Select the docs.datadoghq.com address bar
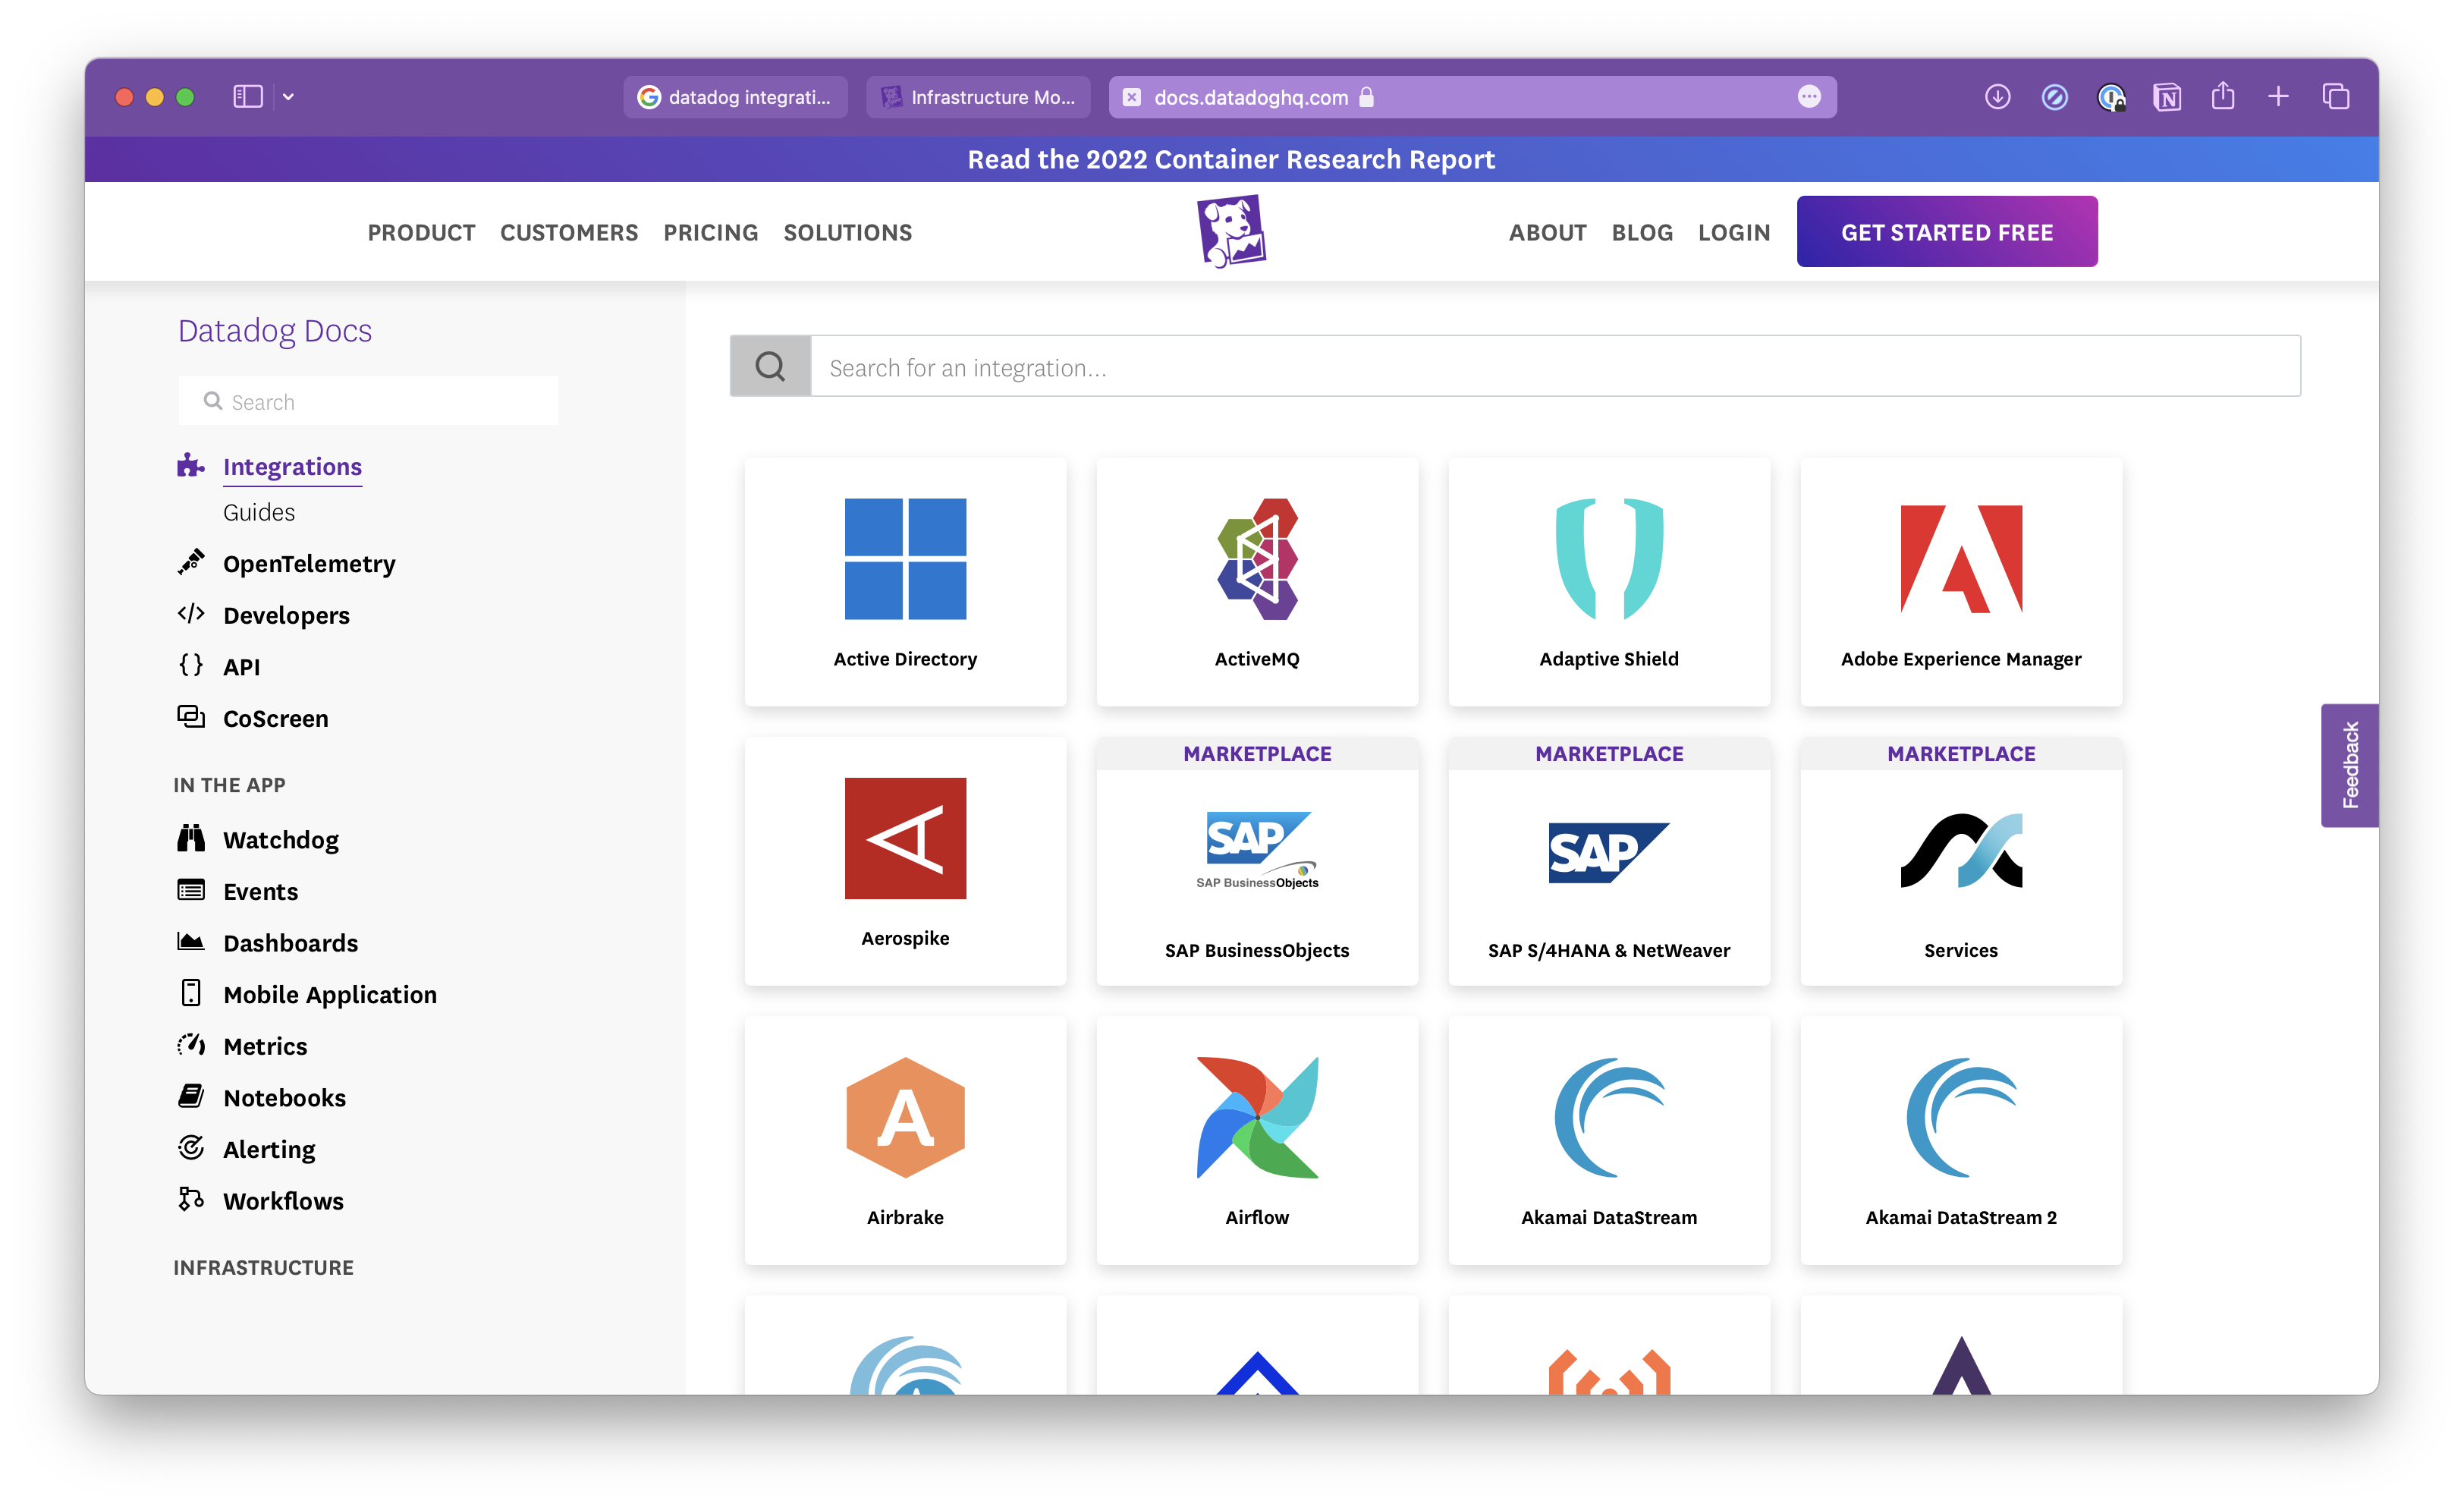 tap(1472, 97)
